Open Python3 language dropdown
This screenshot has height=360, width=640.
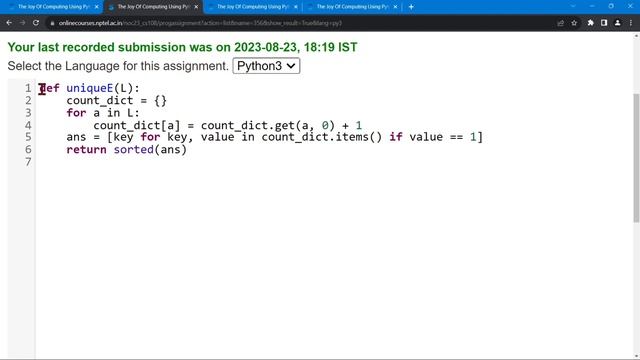(266, 66)
